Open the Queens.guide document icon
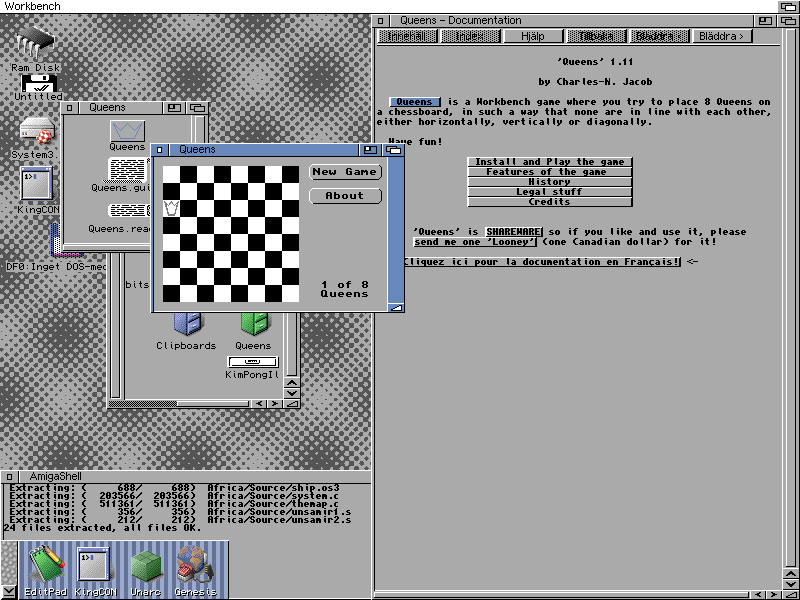The image size is (800, 600). (x=128, y=170)
